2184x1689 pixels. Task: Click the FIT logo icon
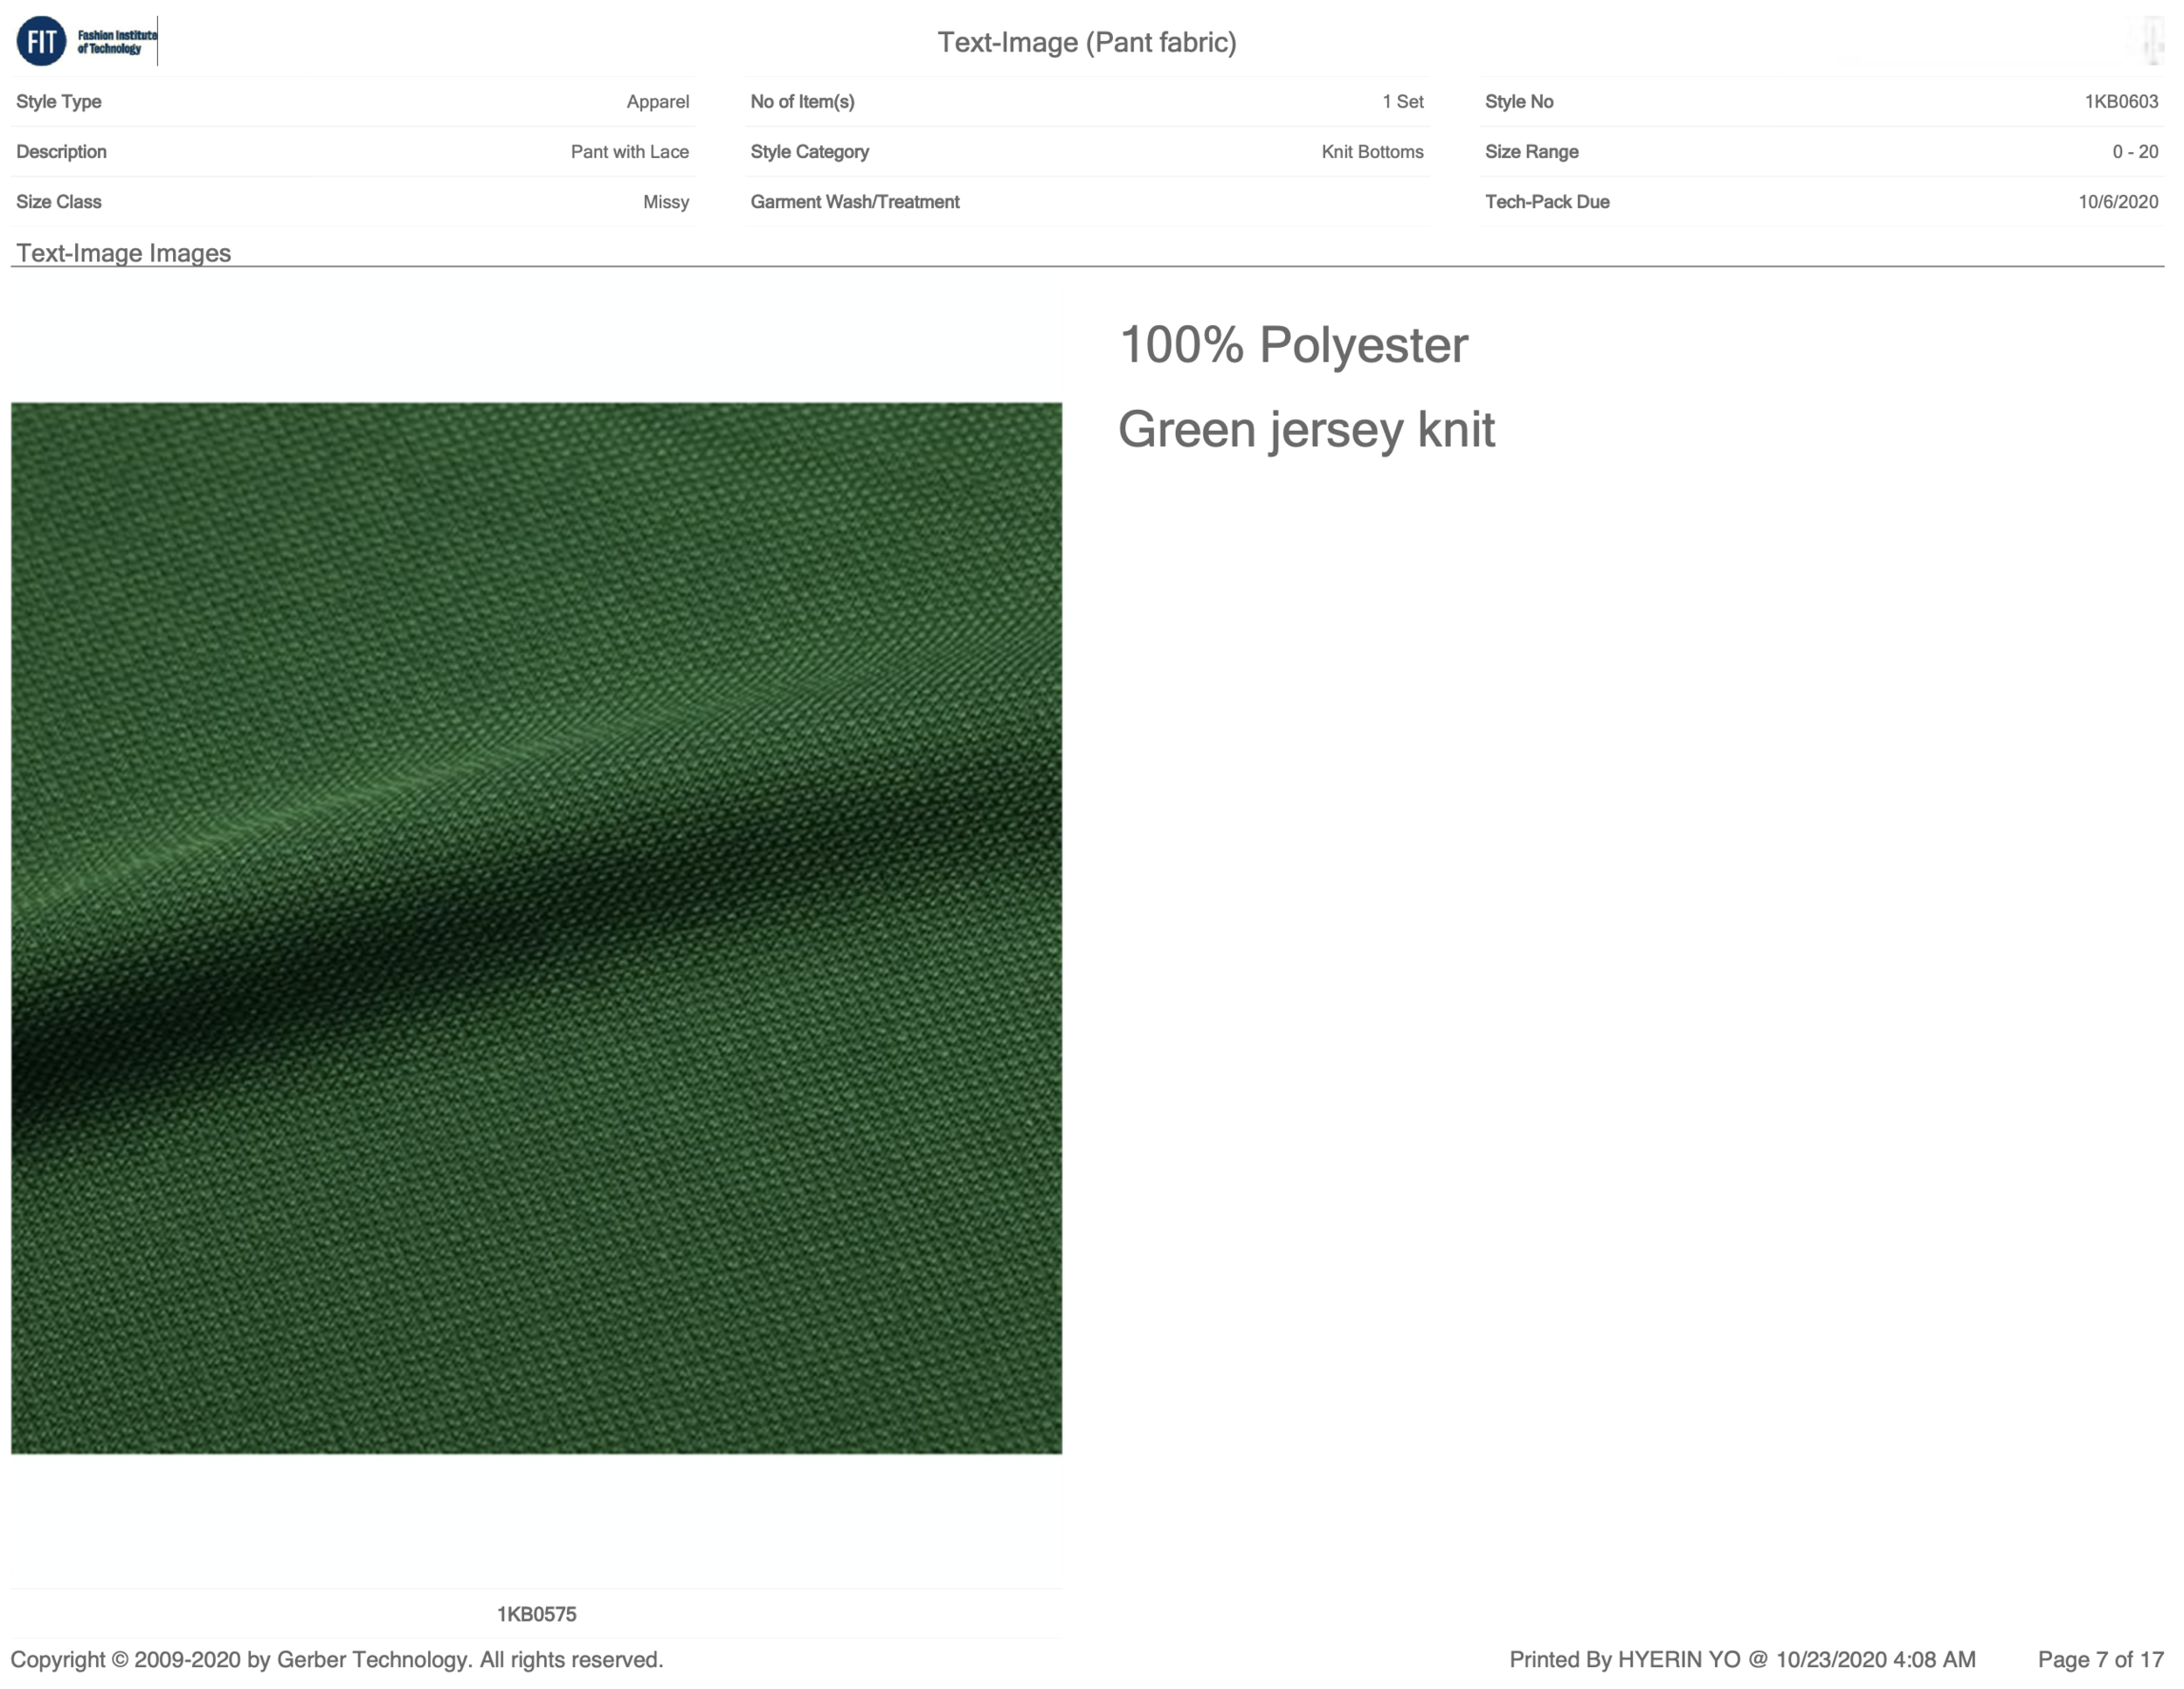pyautogui.click(x=42, y=41)
